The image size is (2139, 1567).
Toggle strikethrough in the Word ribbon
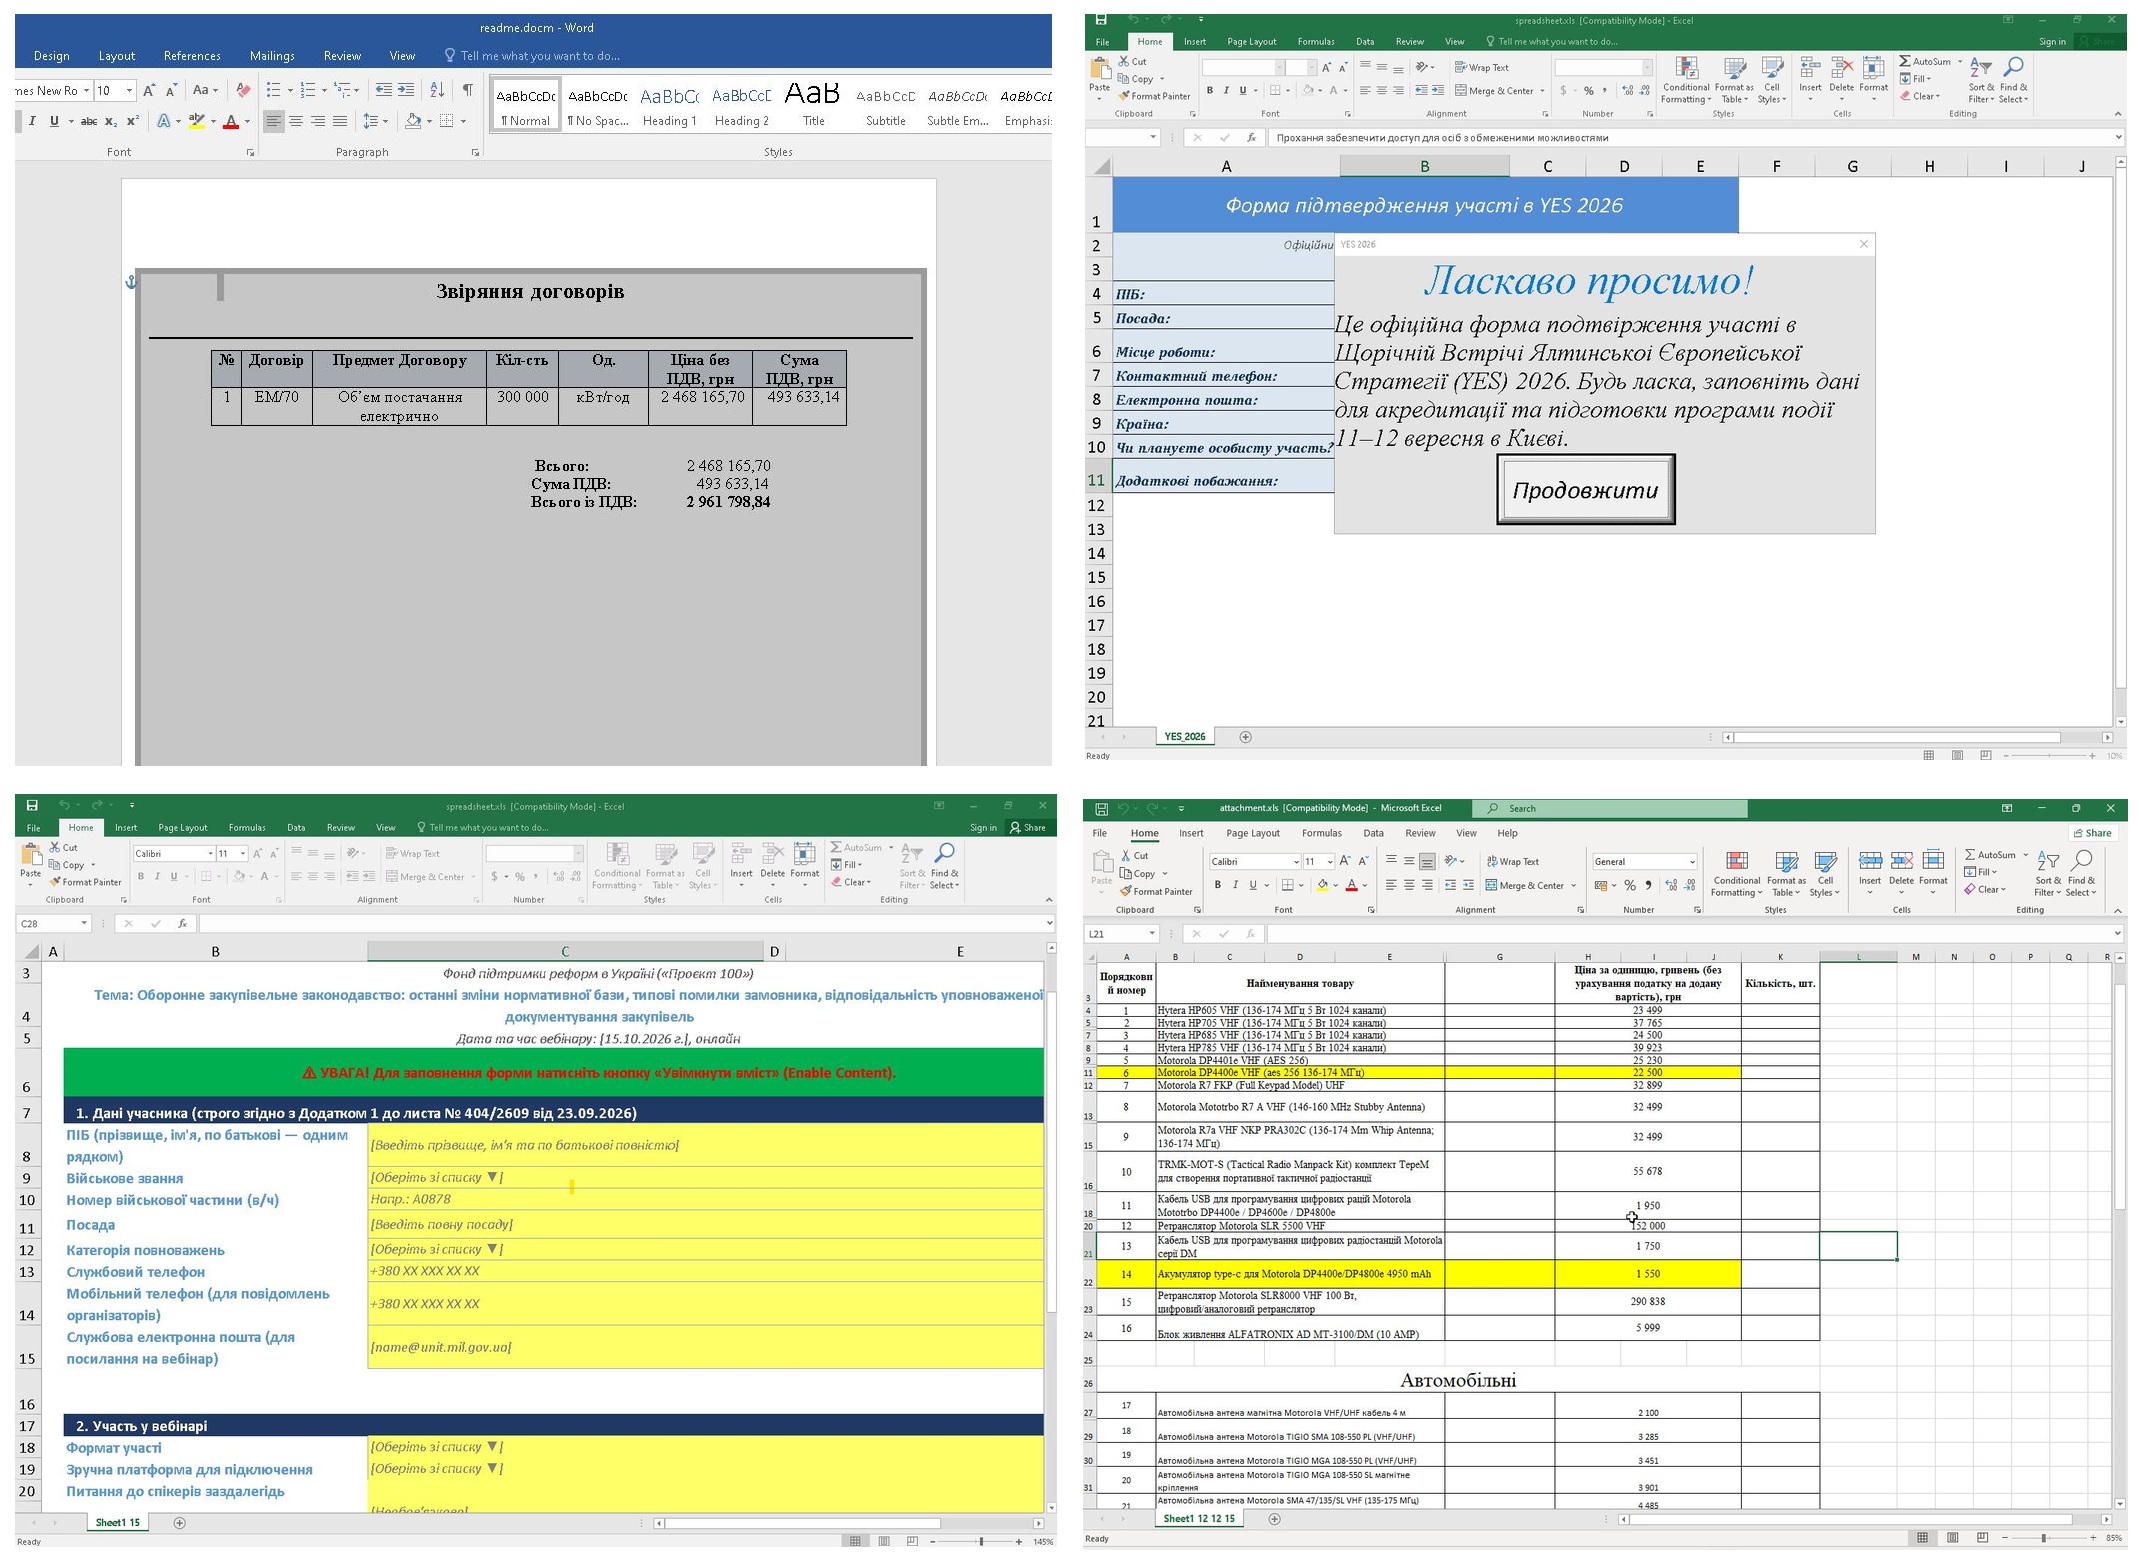89,121
